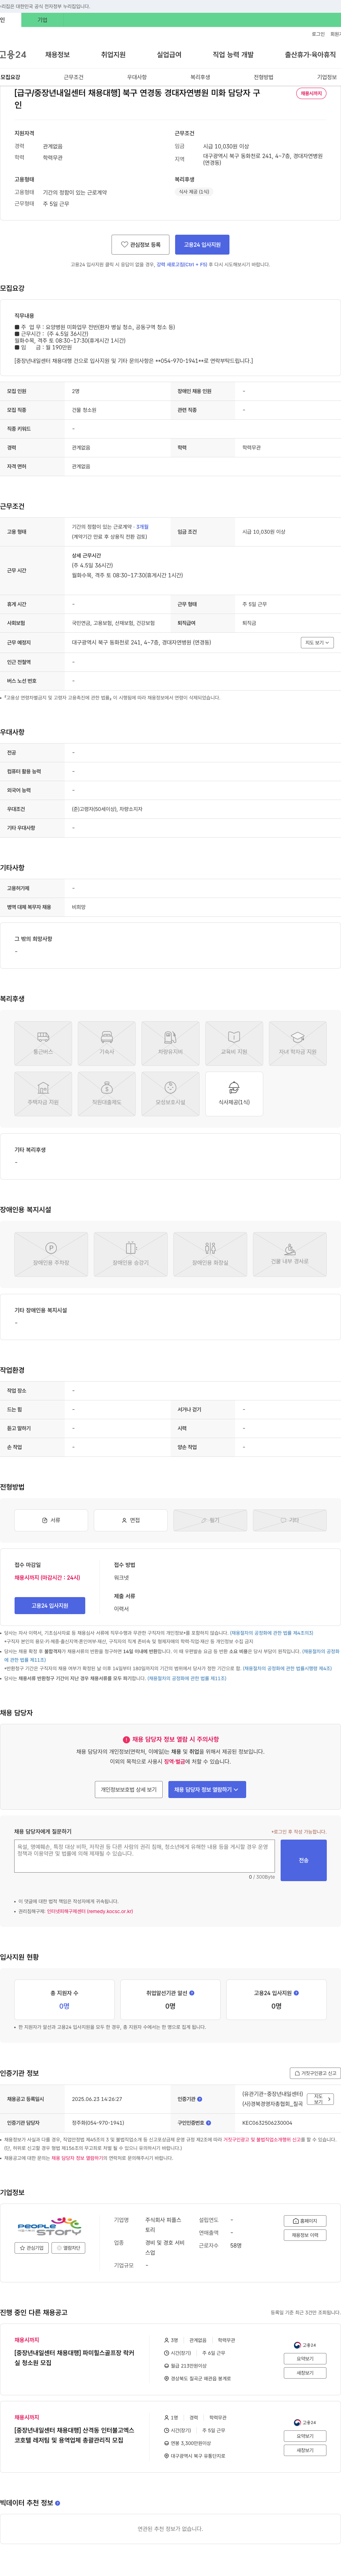This screenshot has width=341, height=2576.
Task: Click the 장애인용 화장실 facility icon
Action: pyautogui.click(x=210, y=1254)
